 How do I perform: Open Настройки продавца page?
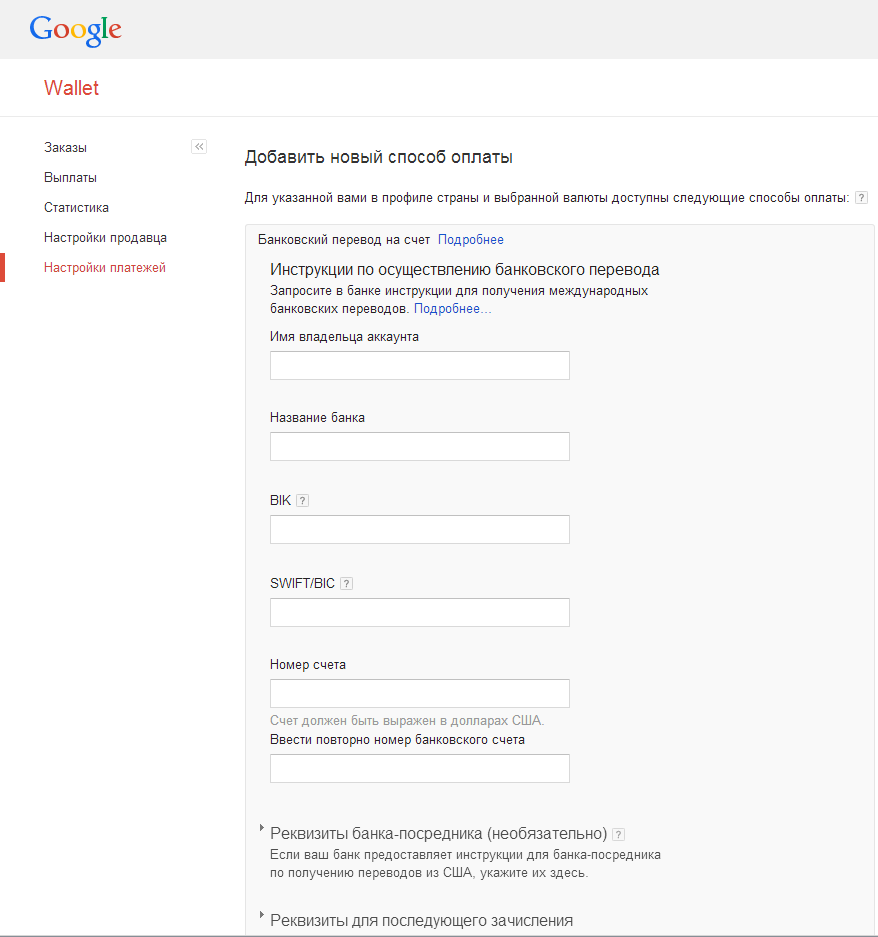105,237
